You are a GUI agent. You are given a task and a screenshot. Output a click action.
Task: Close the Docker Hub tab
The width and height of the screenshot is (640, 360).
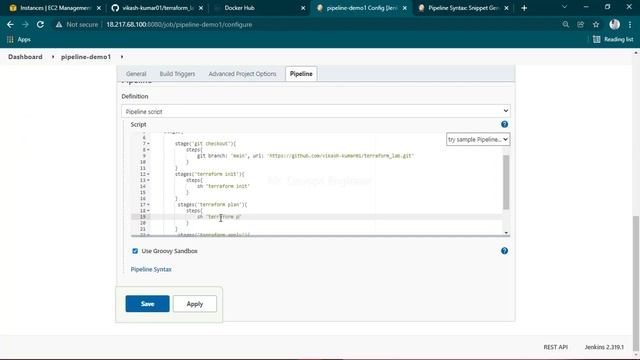303,8
